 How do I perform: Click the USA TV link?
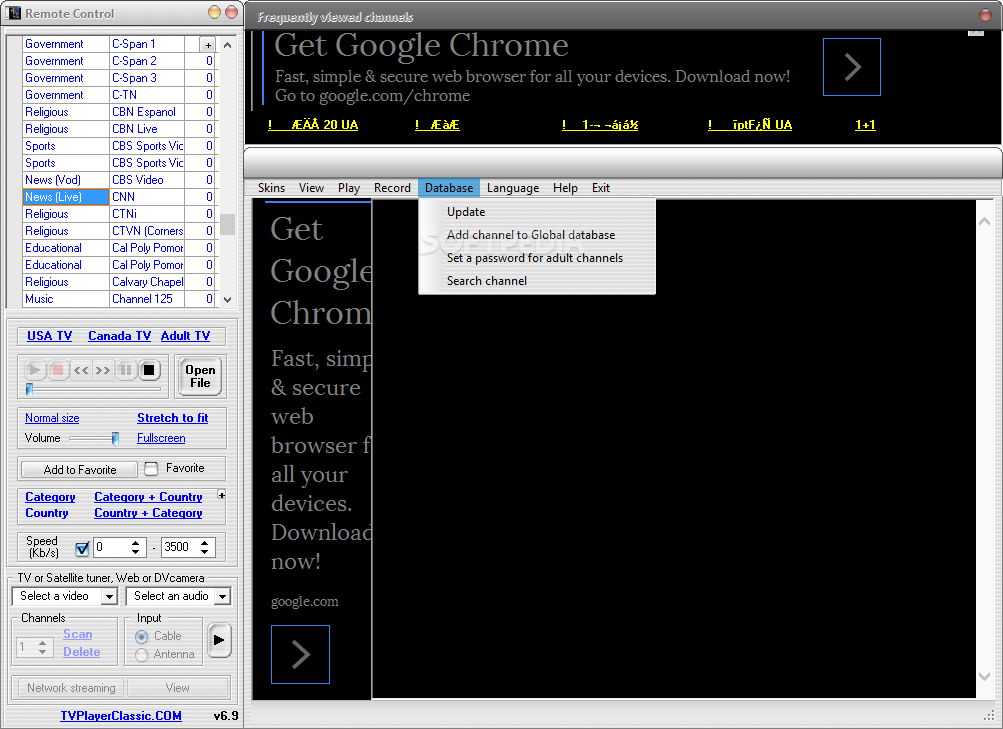49,336
